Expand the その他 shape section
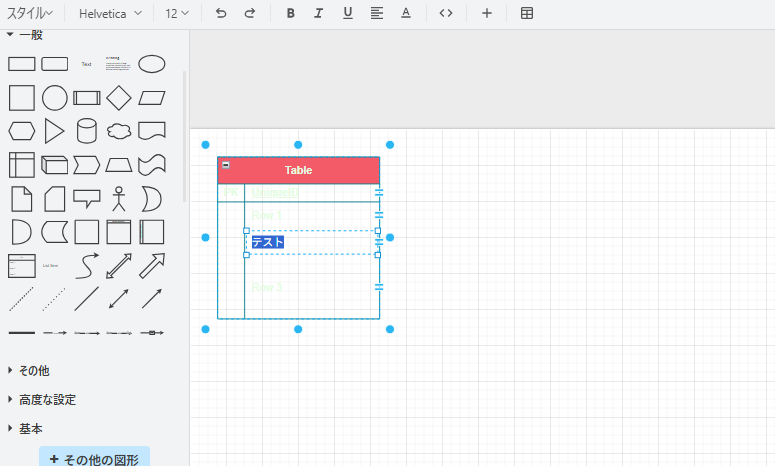This screenshot has width=775, height=466. pyautogui.click(x=34, y=370)
